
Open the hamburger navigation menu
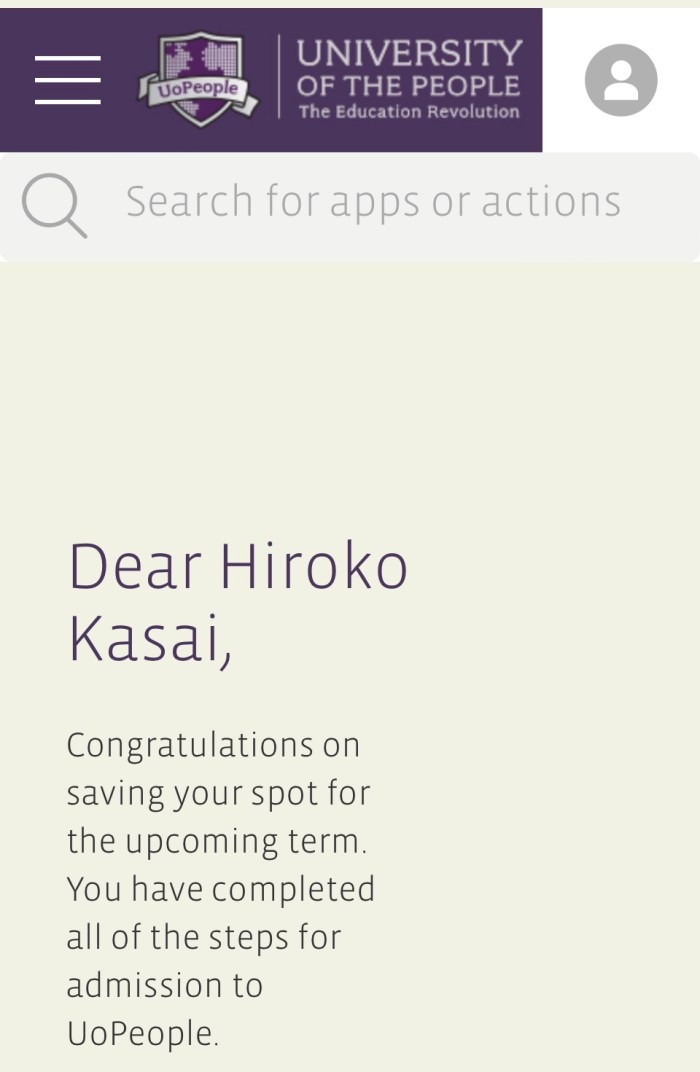pyautogui.click(x=67, y=80)
